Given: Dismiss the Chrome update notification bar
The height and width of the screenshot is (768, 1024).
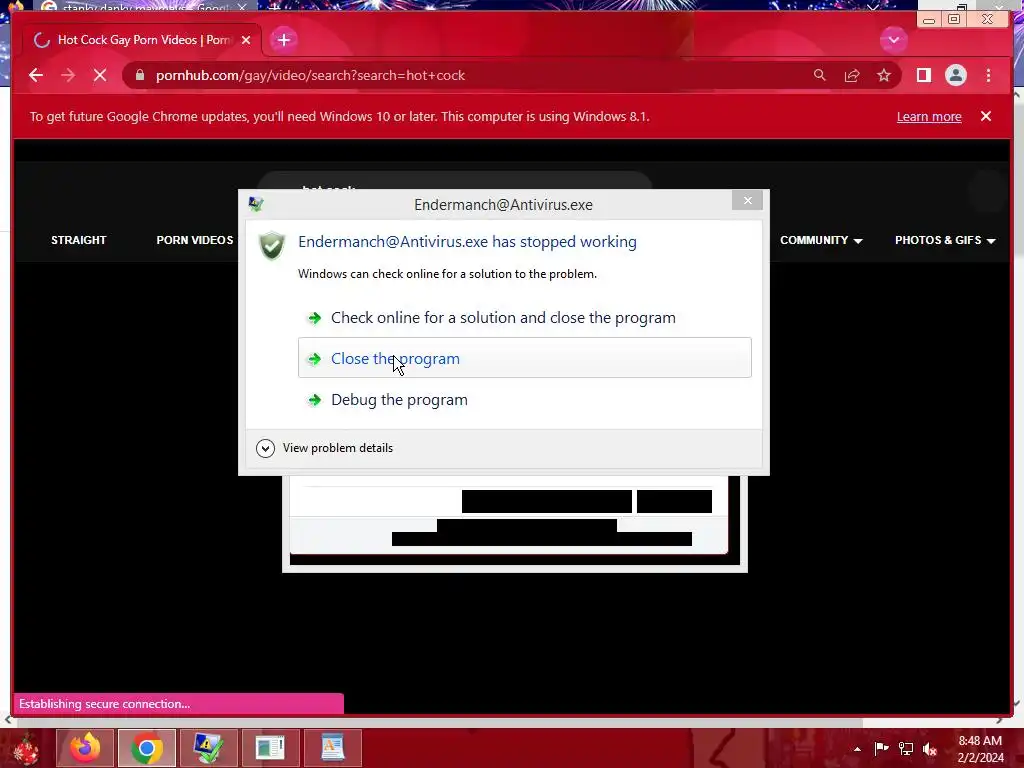Looking at the screenshot, I should click(x=986, y=116).
